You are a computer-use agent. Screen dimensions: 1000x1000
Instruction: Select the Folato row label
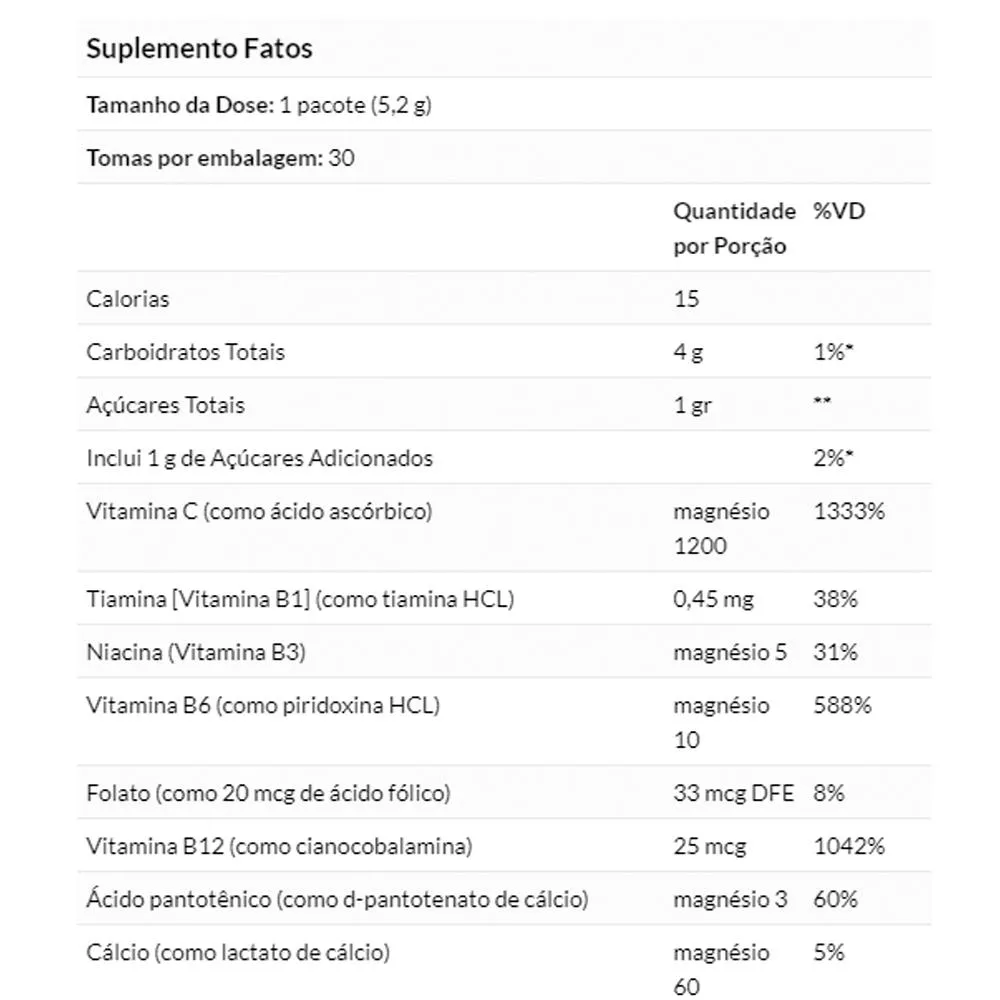click(x=268, y=793)
